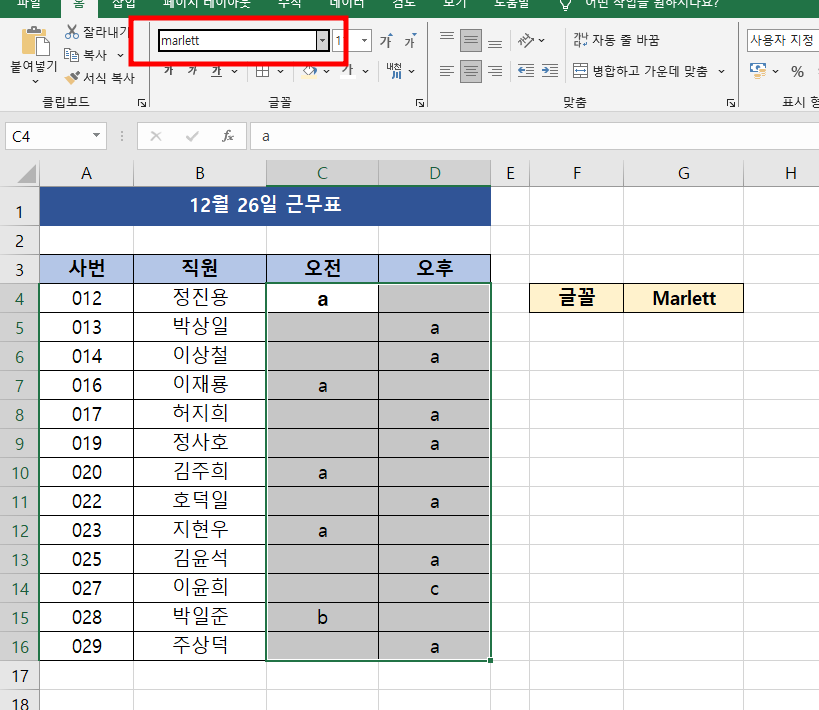Click in the marlett font name field
Viewport: 819px width, 710px height.
click(x=238, y=40)
